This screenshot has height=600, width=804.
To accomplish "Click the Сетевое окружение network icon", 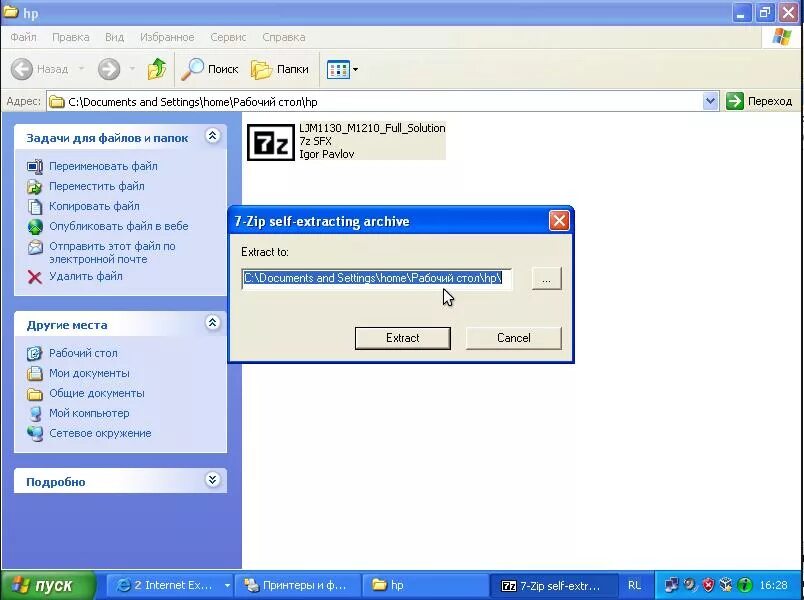I will [x=35, y=434].
